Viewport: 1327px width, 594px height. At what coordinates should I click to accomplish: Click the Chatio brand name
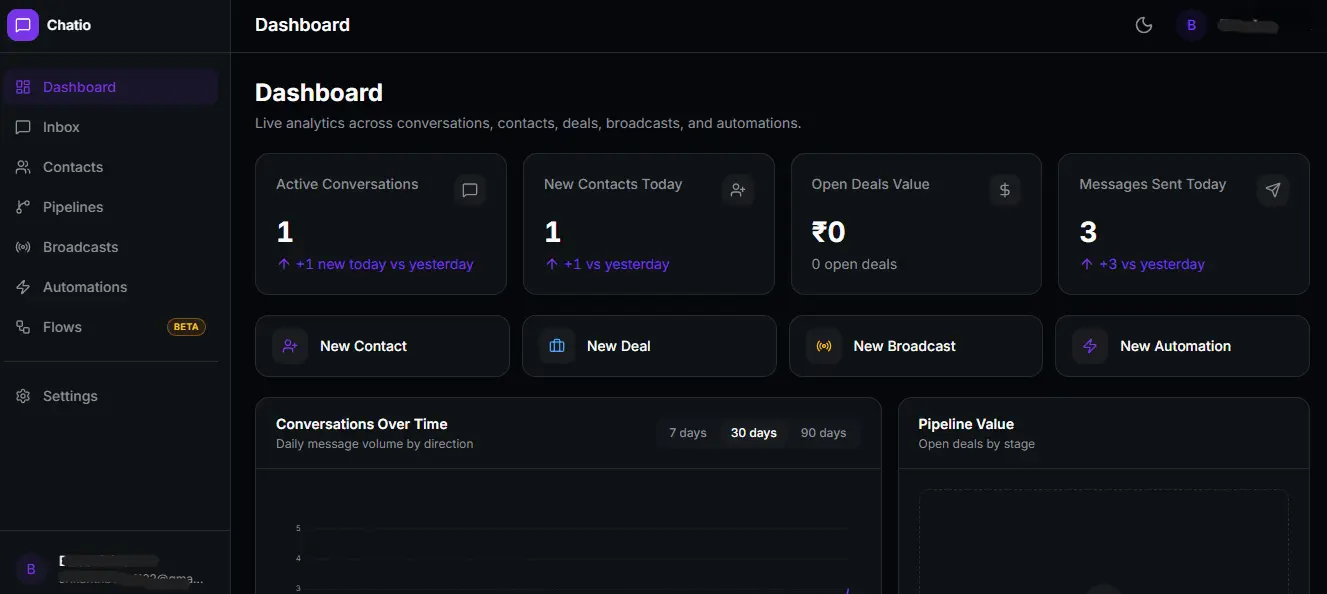coord(69,25)
